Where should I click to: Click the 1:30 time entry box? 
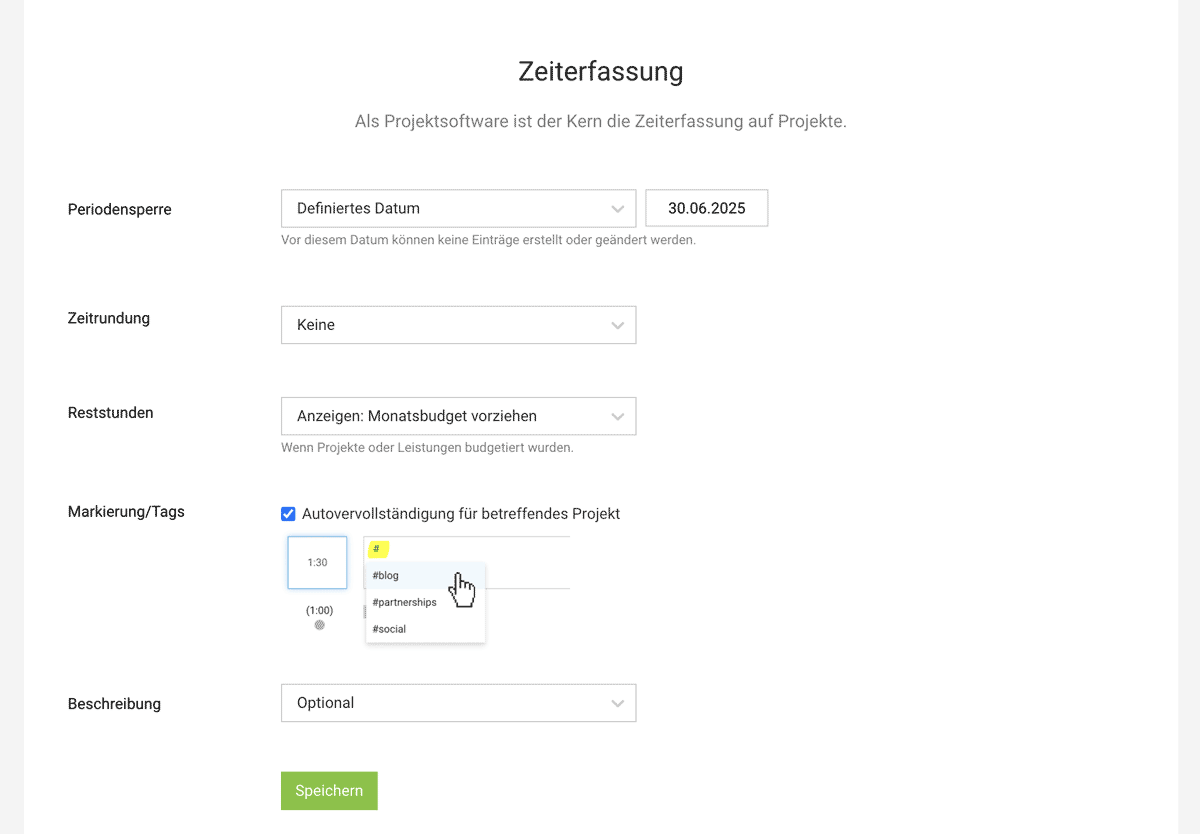pos(317,562)
